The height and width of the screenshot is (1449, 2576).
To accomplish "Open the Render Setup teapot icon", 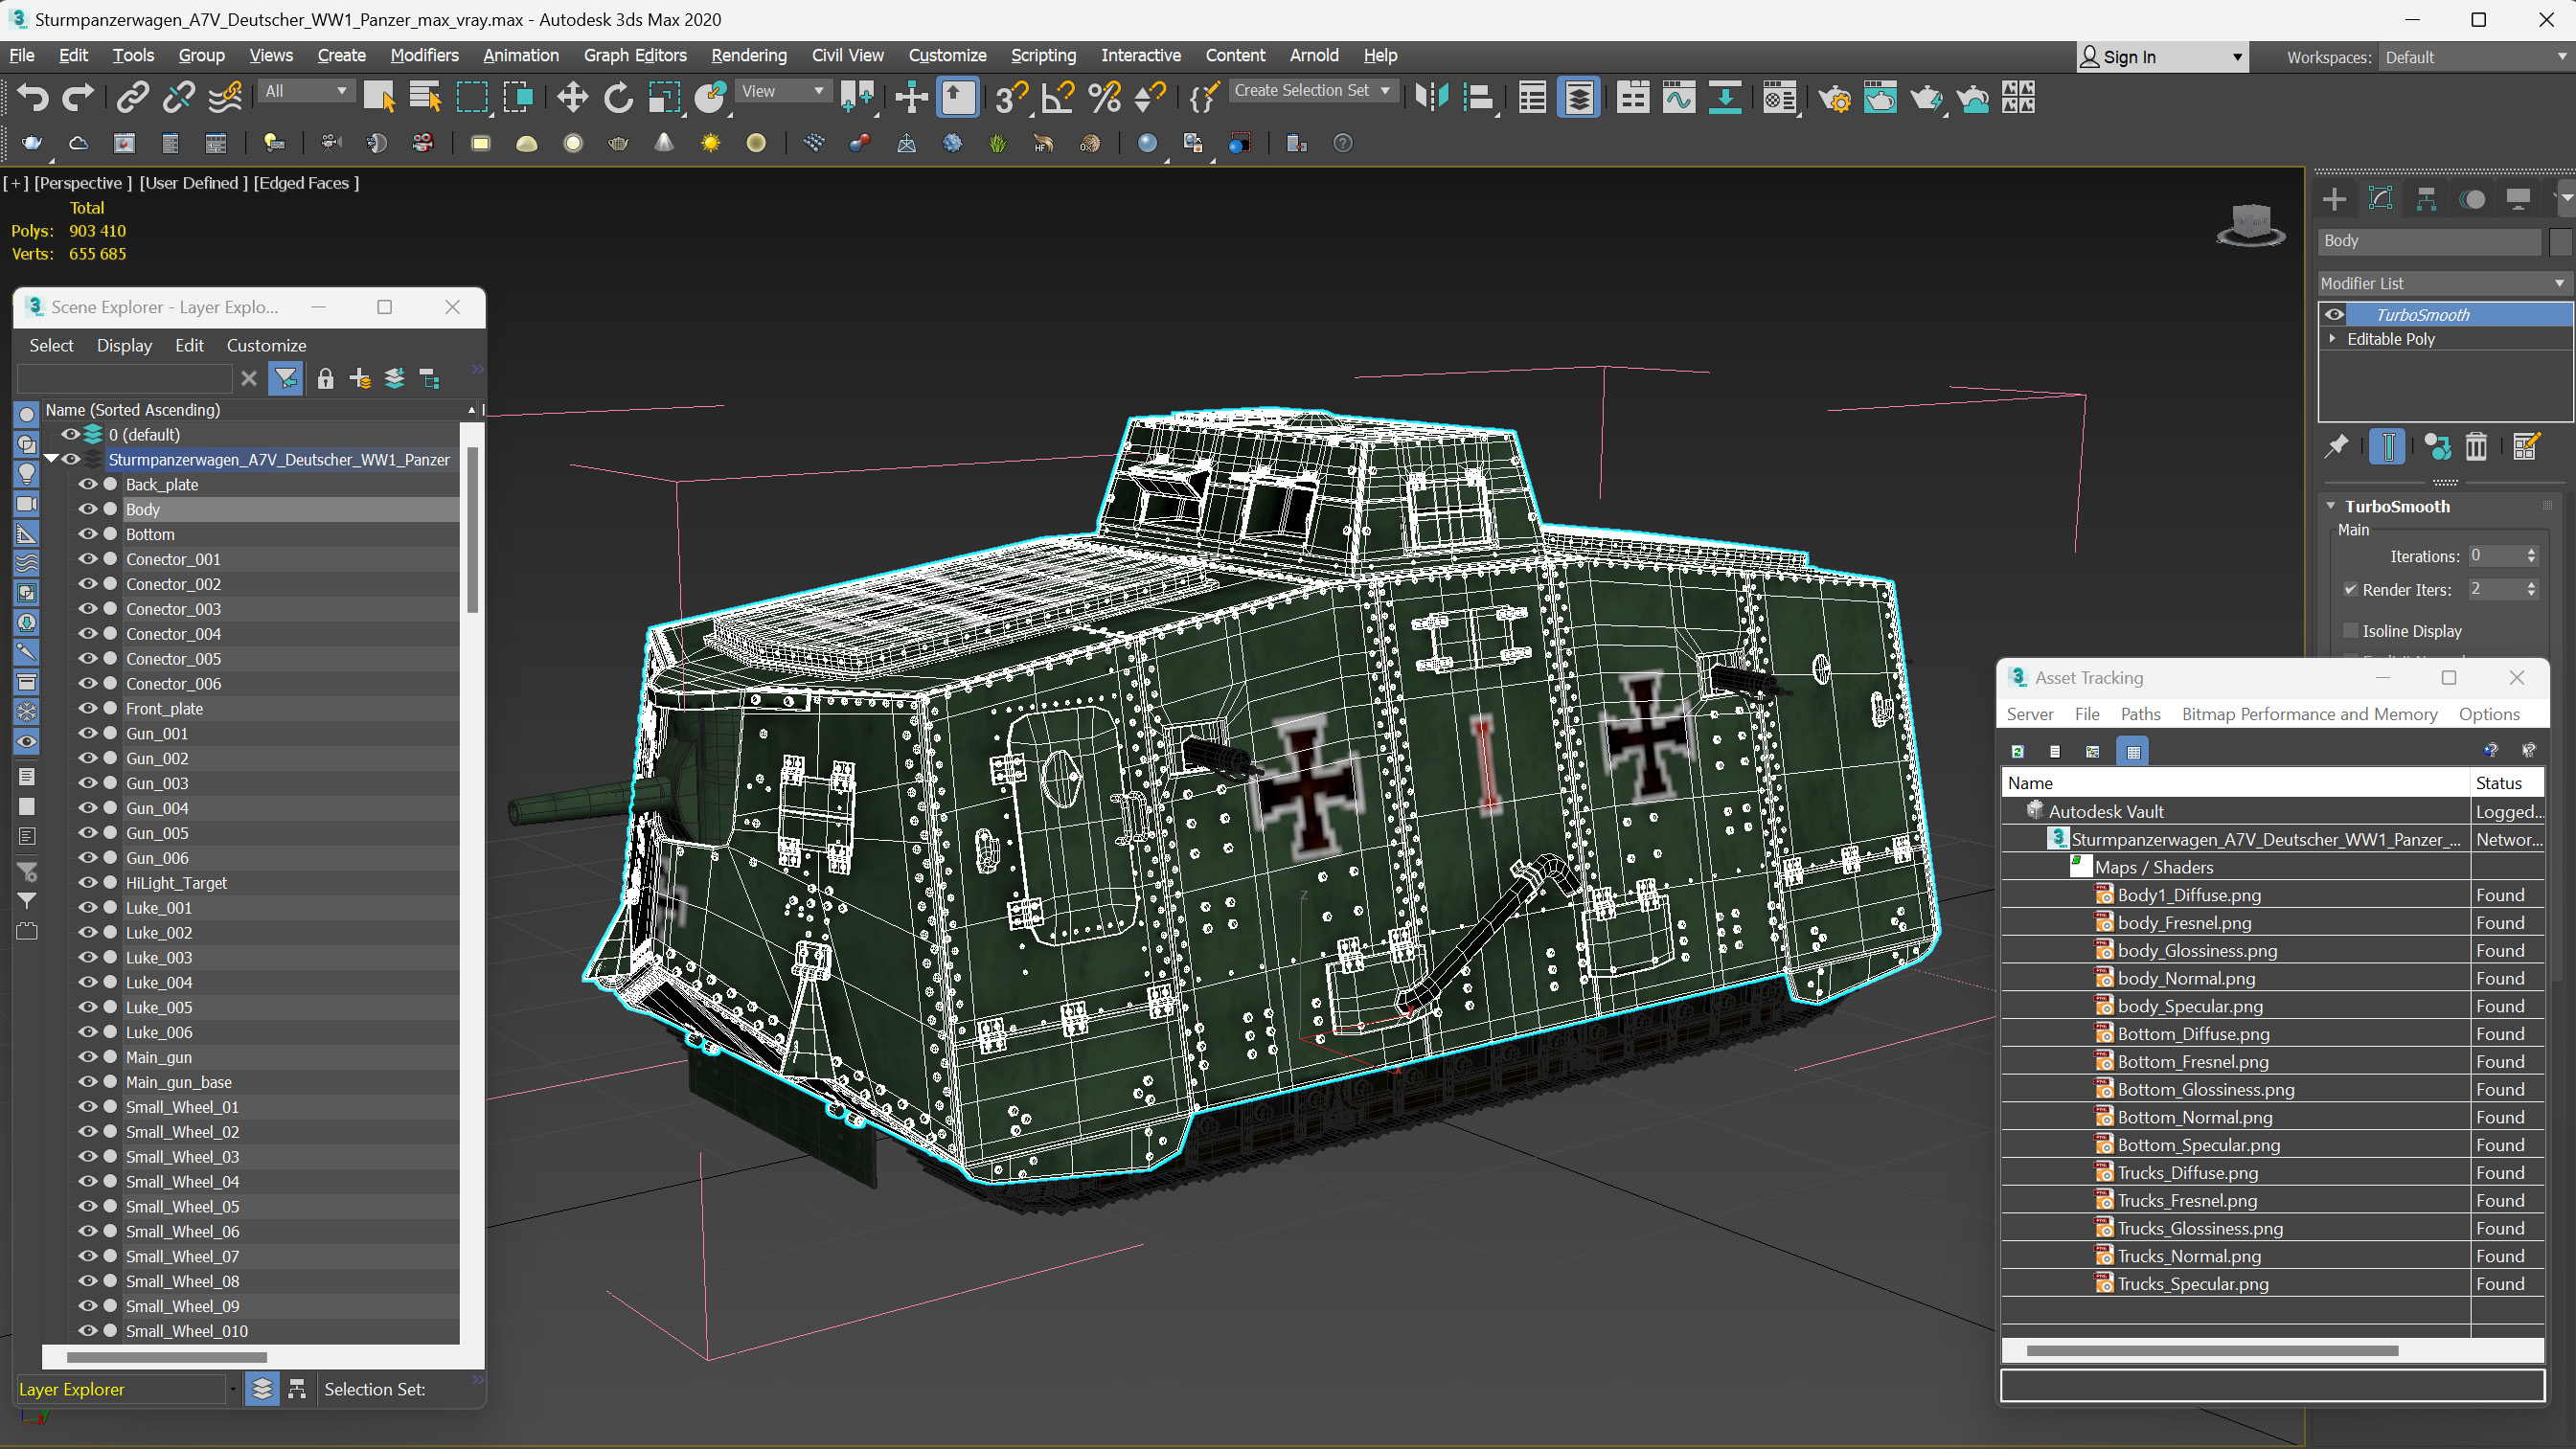I will point(1835,97).
